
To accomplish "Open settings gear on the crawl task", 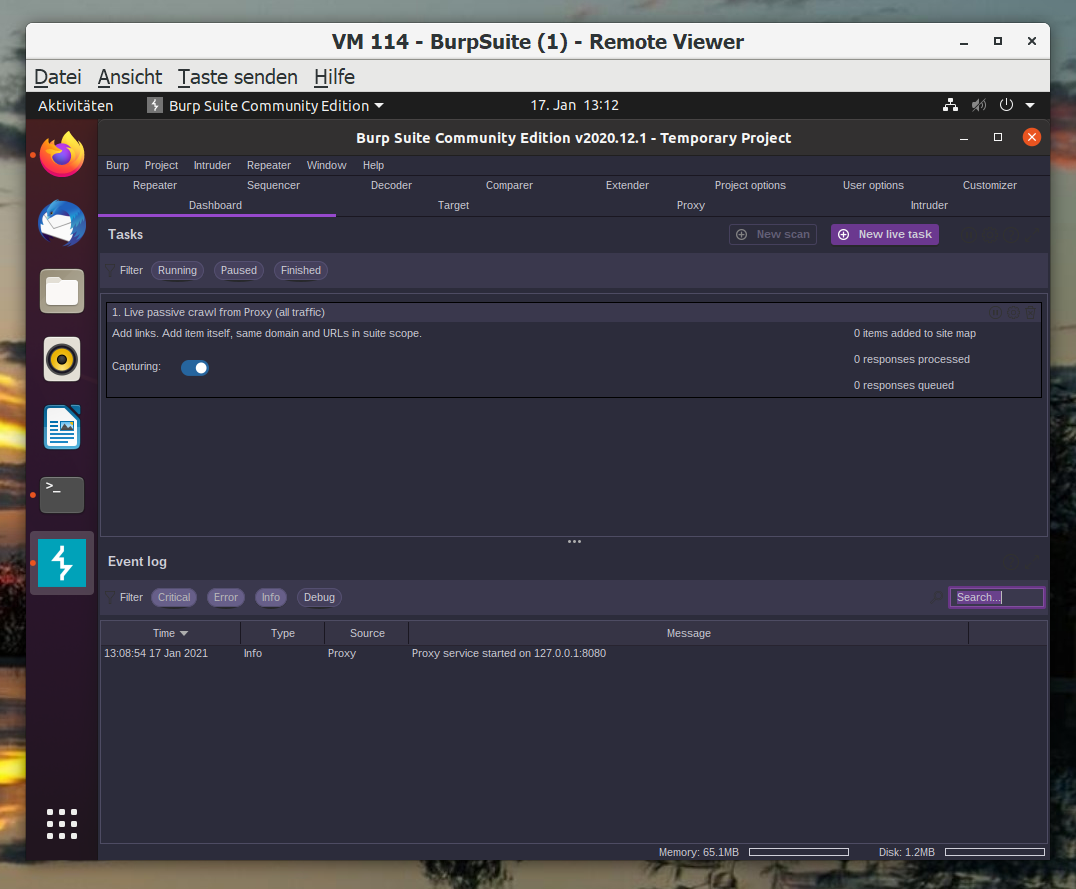I will (1013, 312).
